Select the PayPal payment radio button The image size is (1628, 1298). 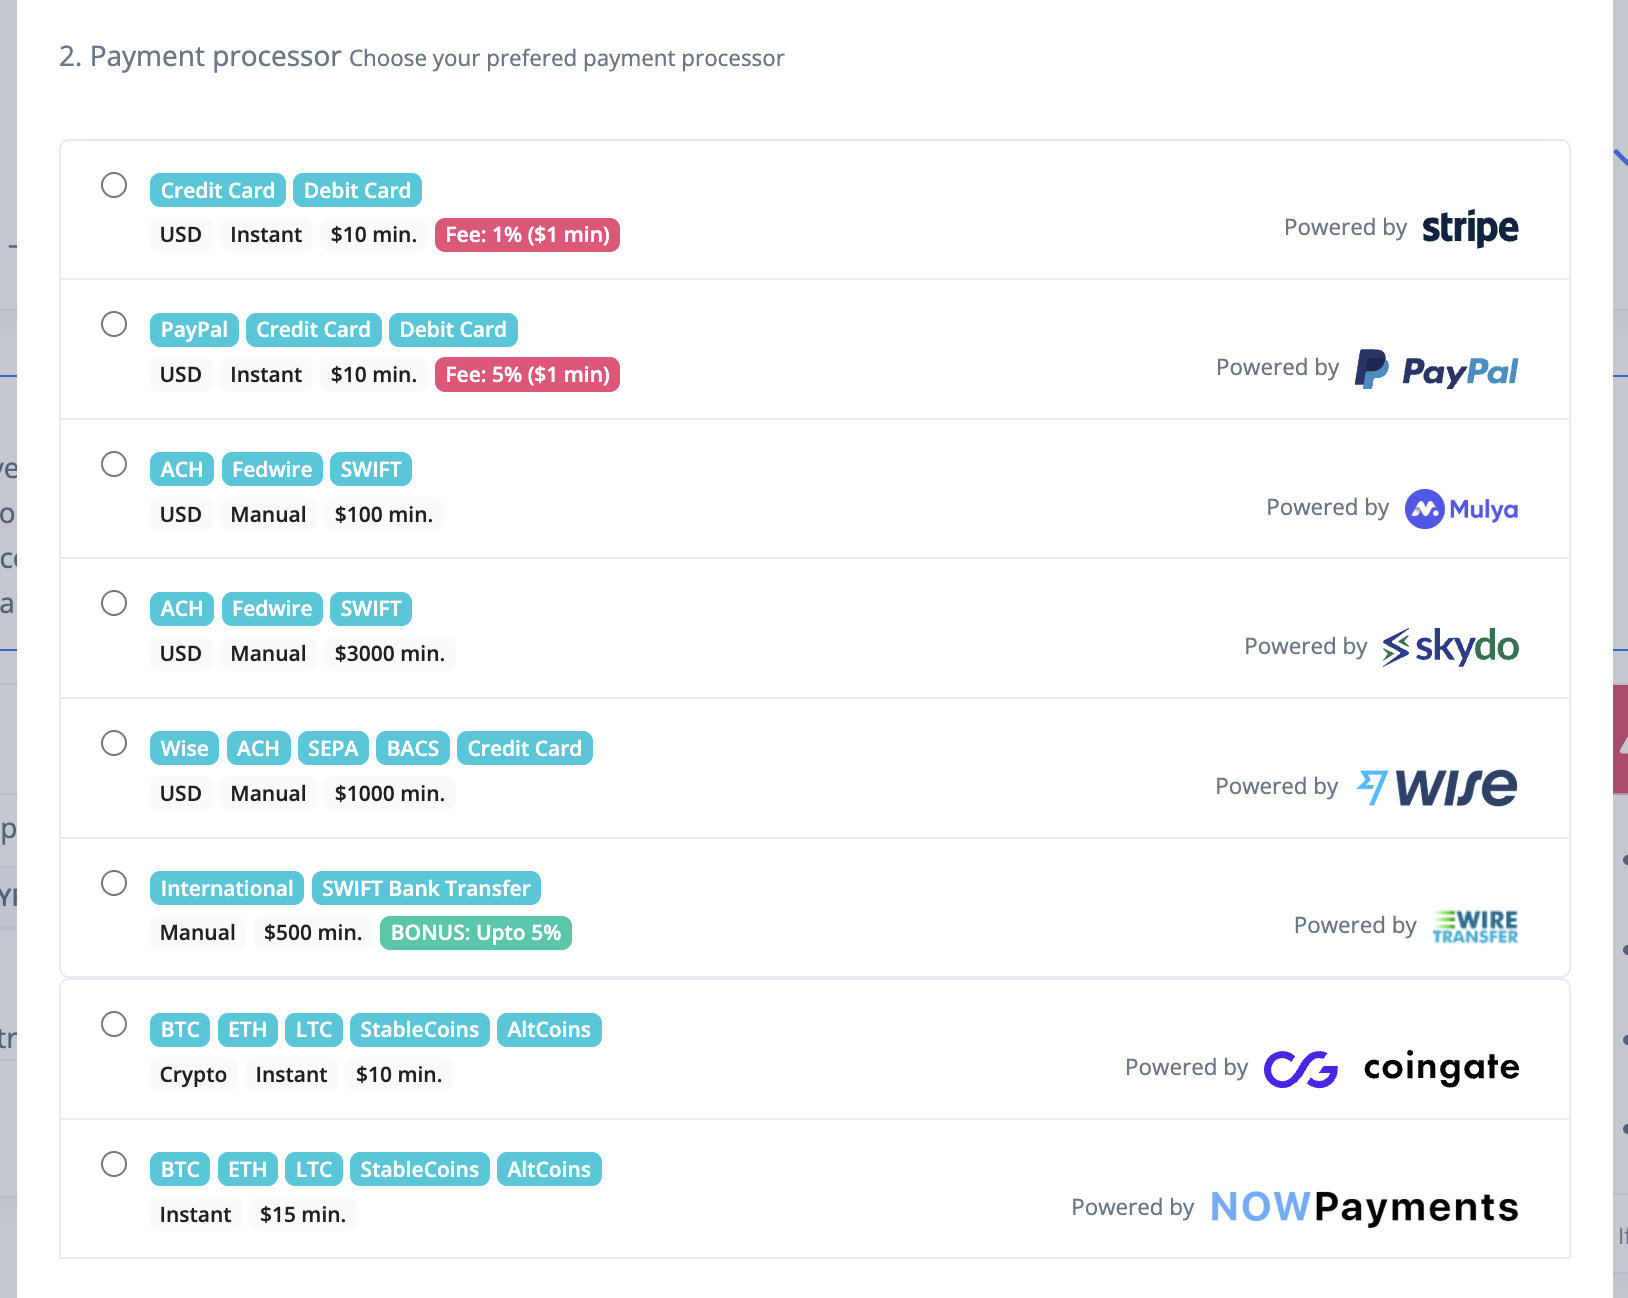pos(114,324)
